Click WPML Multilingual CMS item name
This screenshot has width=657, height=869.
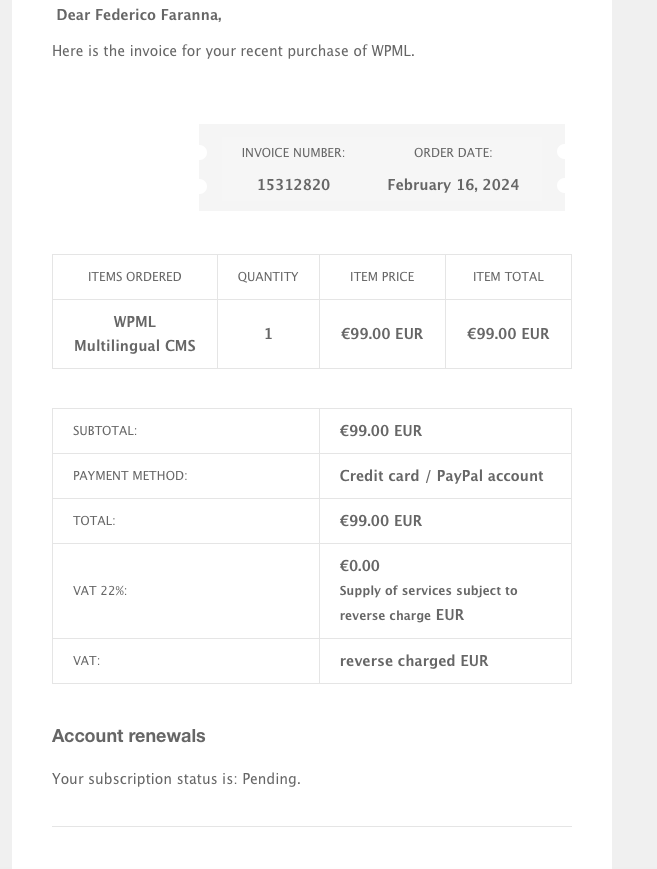(135, 334)
